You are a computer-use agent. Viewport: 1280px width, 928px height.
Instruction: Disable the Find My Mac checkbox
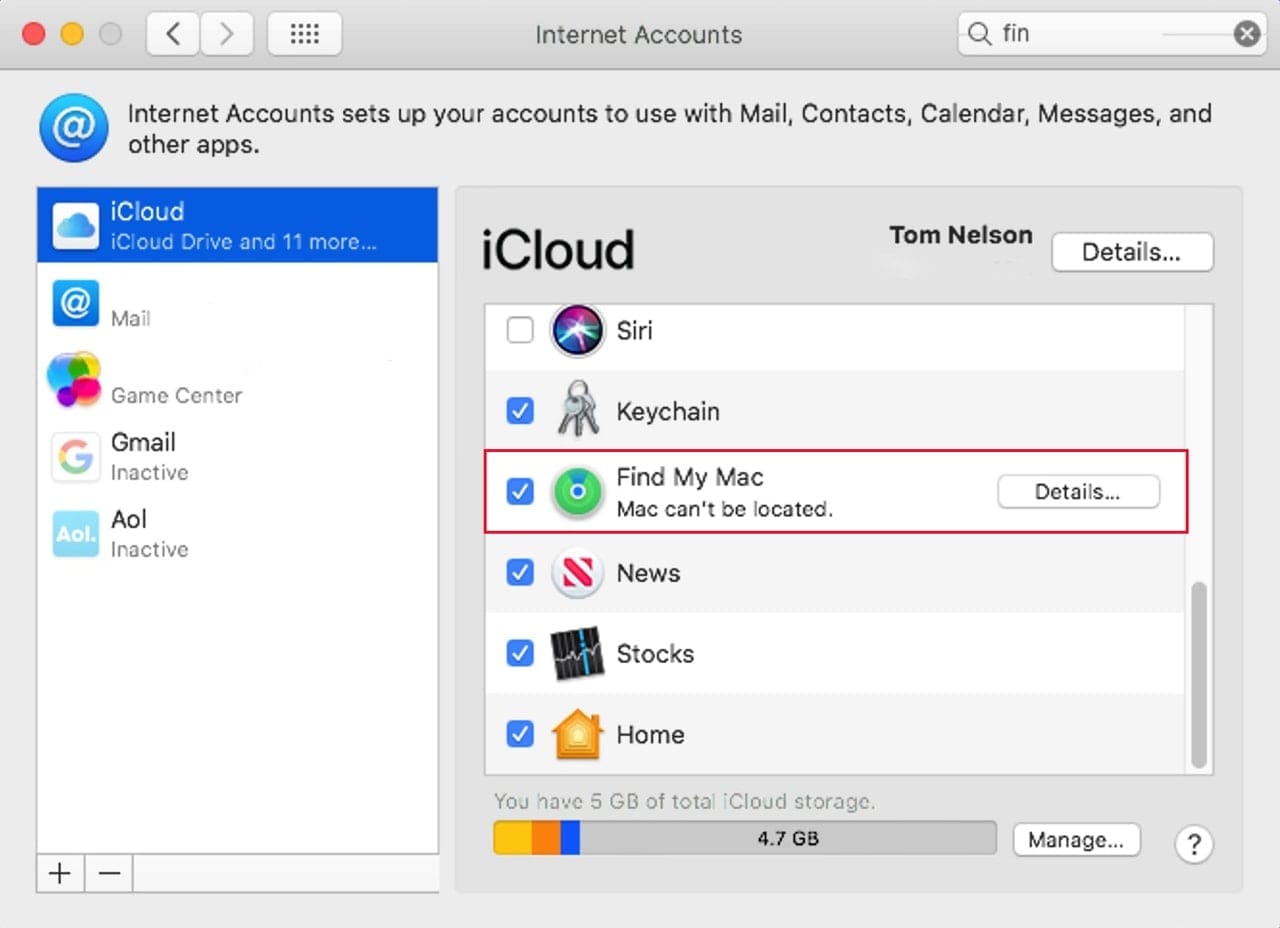520,492
